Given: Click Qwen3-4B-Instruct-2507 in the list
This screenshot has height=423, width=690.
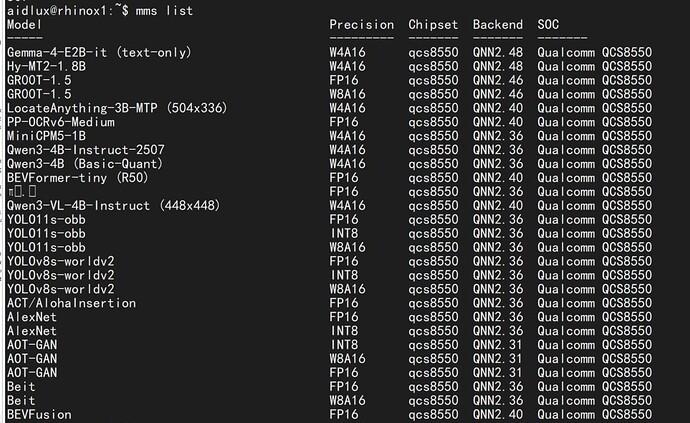Looking at the screenshot, I should click(86, 150).
